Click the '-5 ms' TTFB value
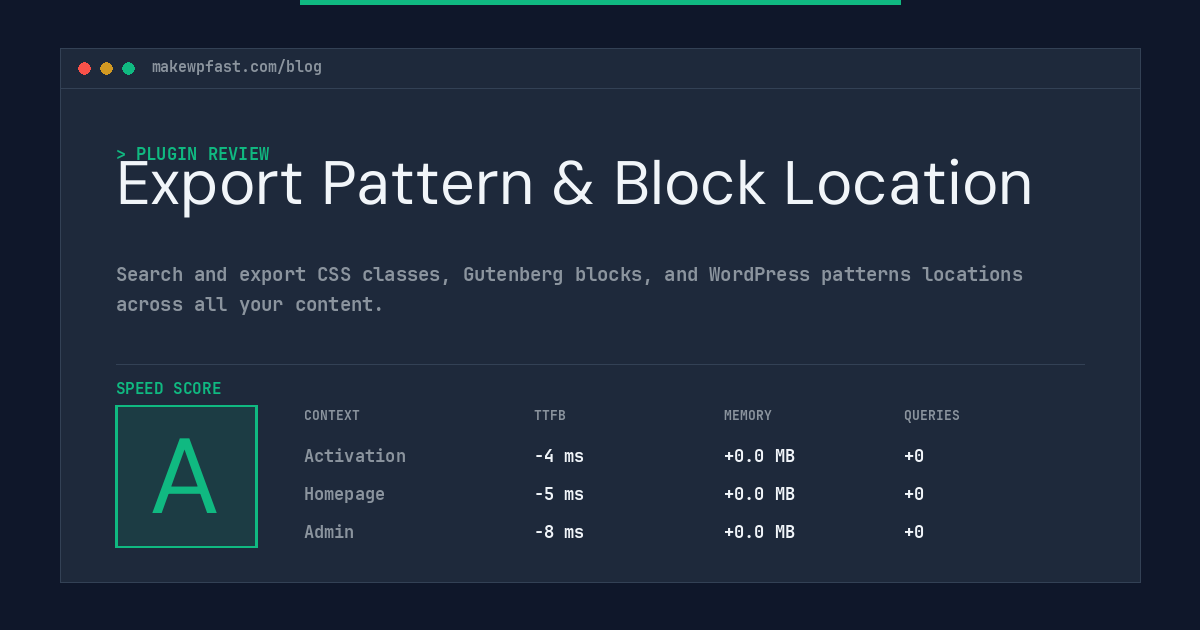The width and height of the screenshot is (1200, 630). coord(559,494)
